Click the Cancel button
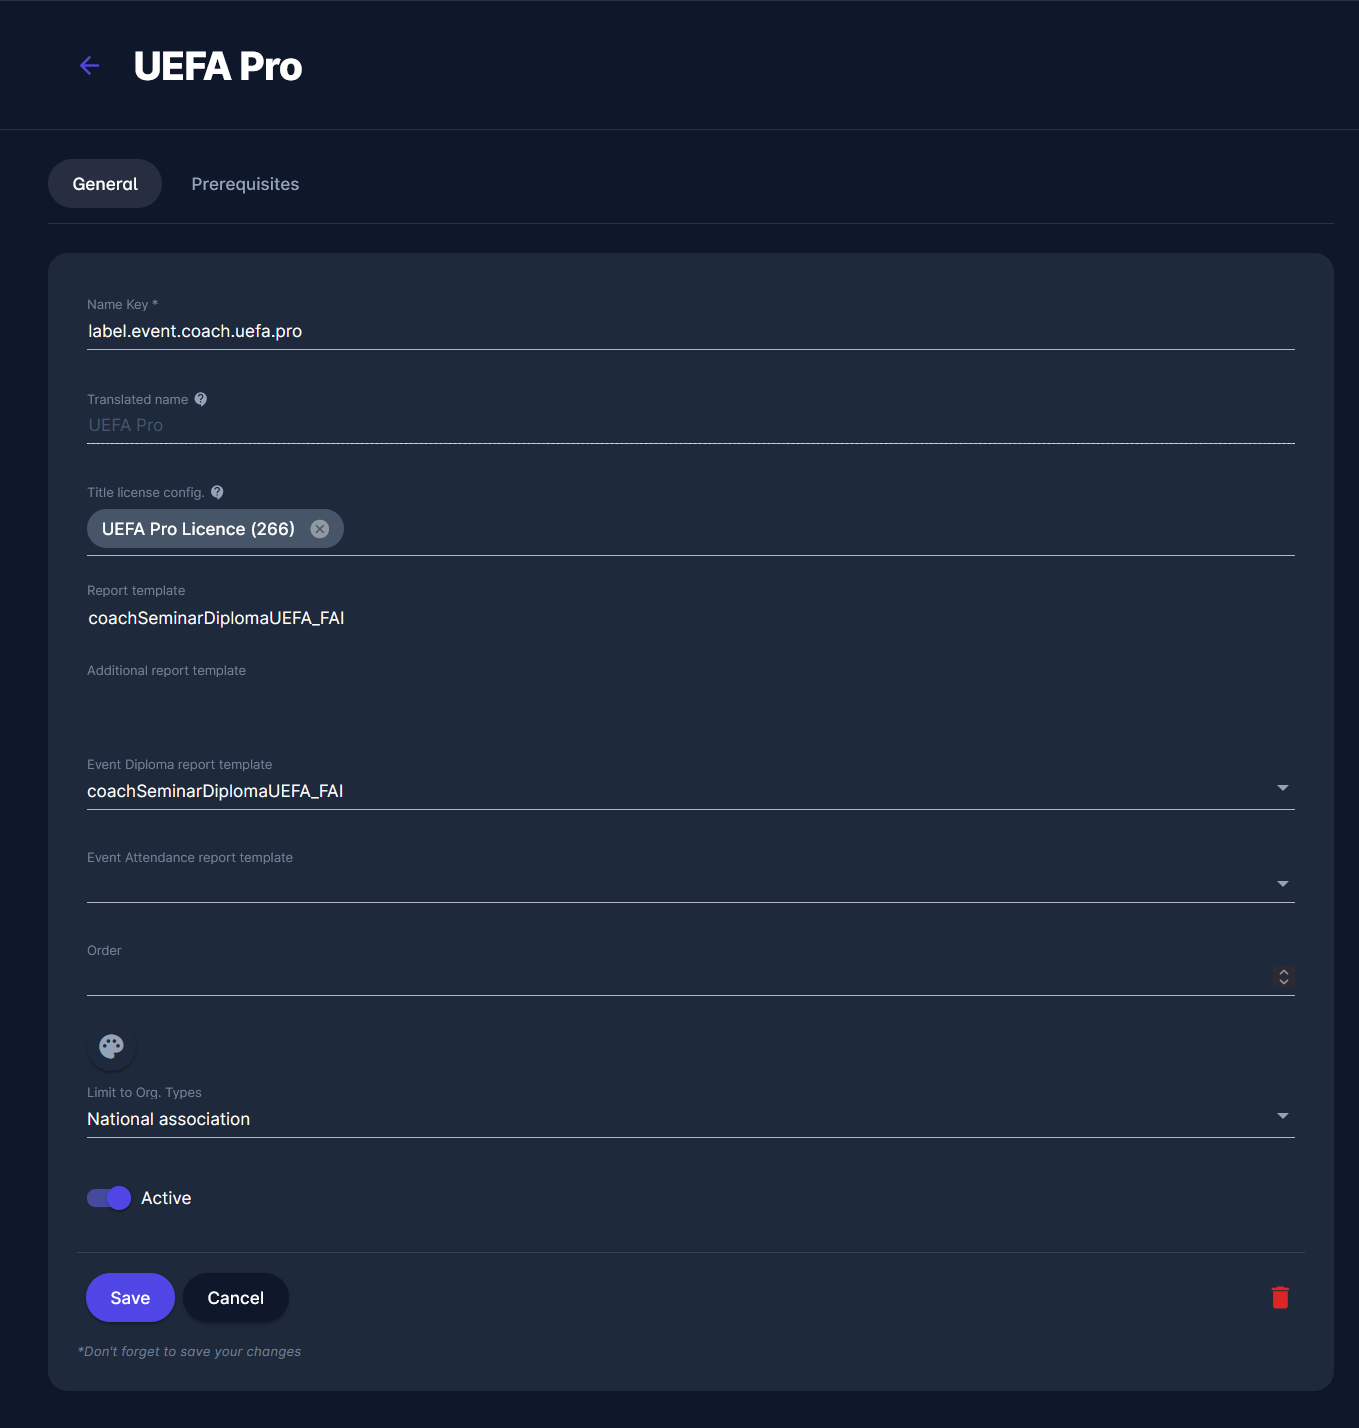Viewport: 1359px width, 1428px height. 236,1298
